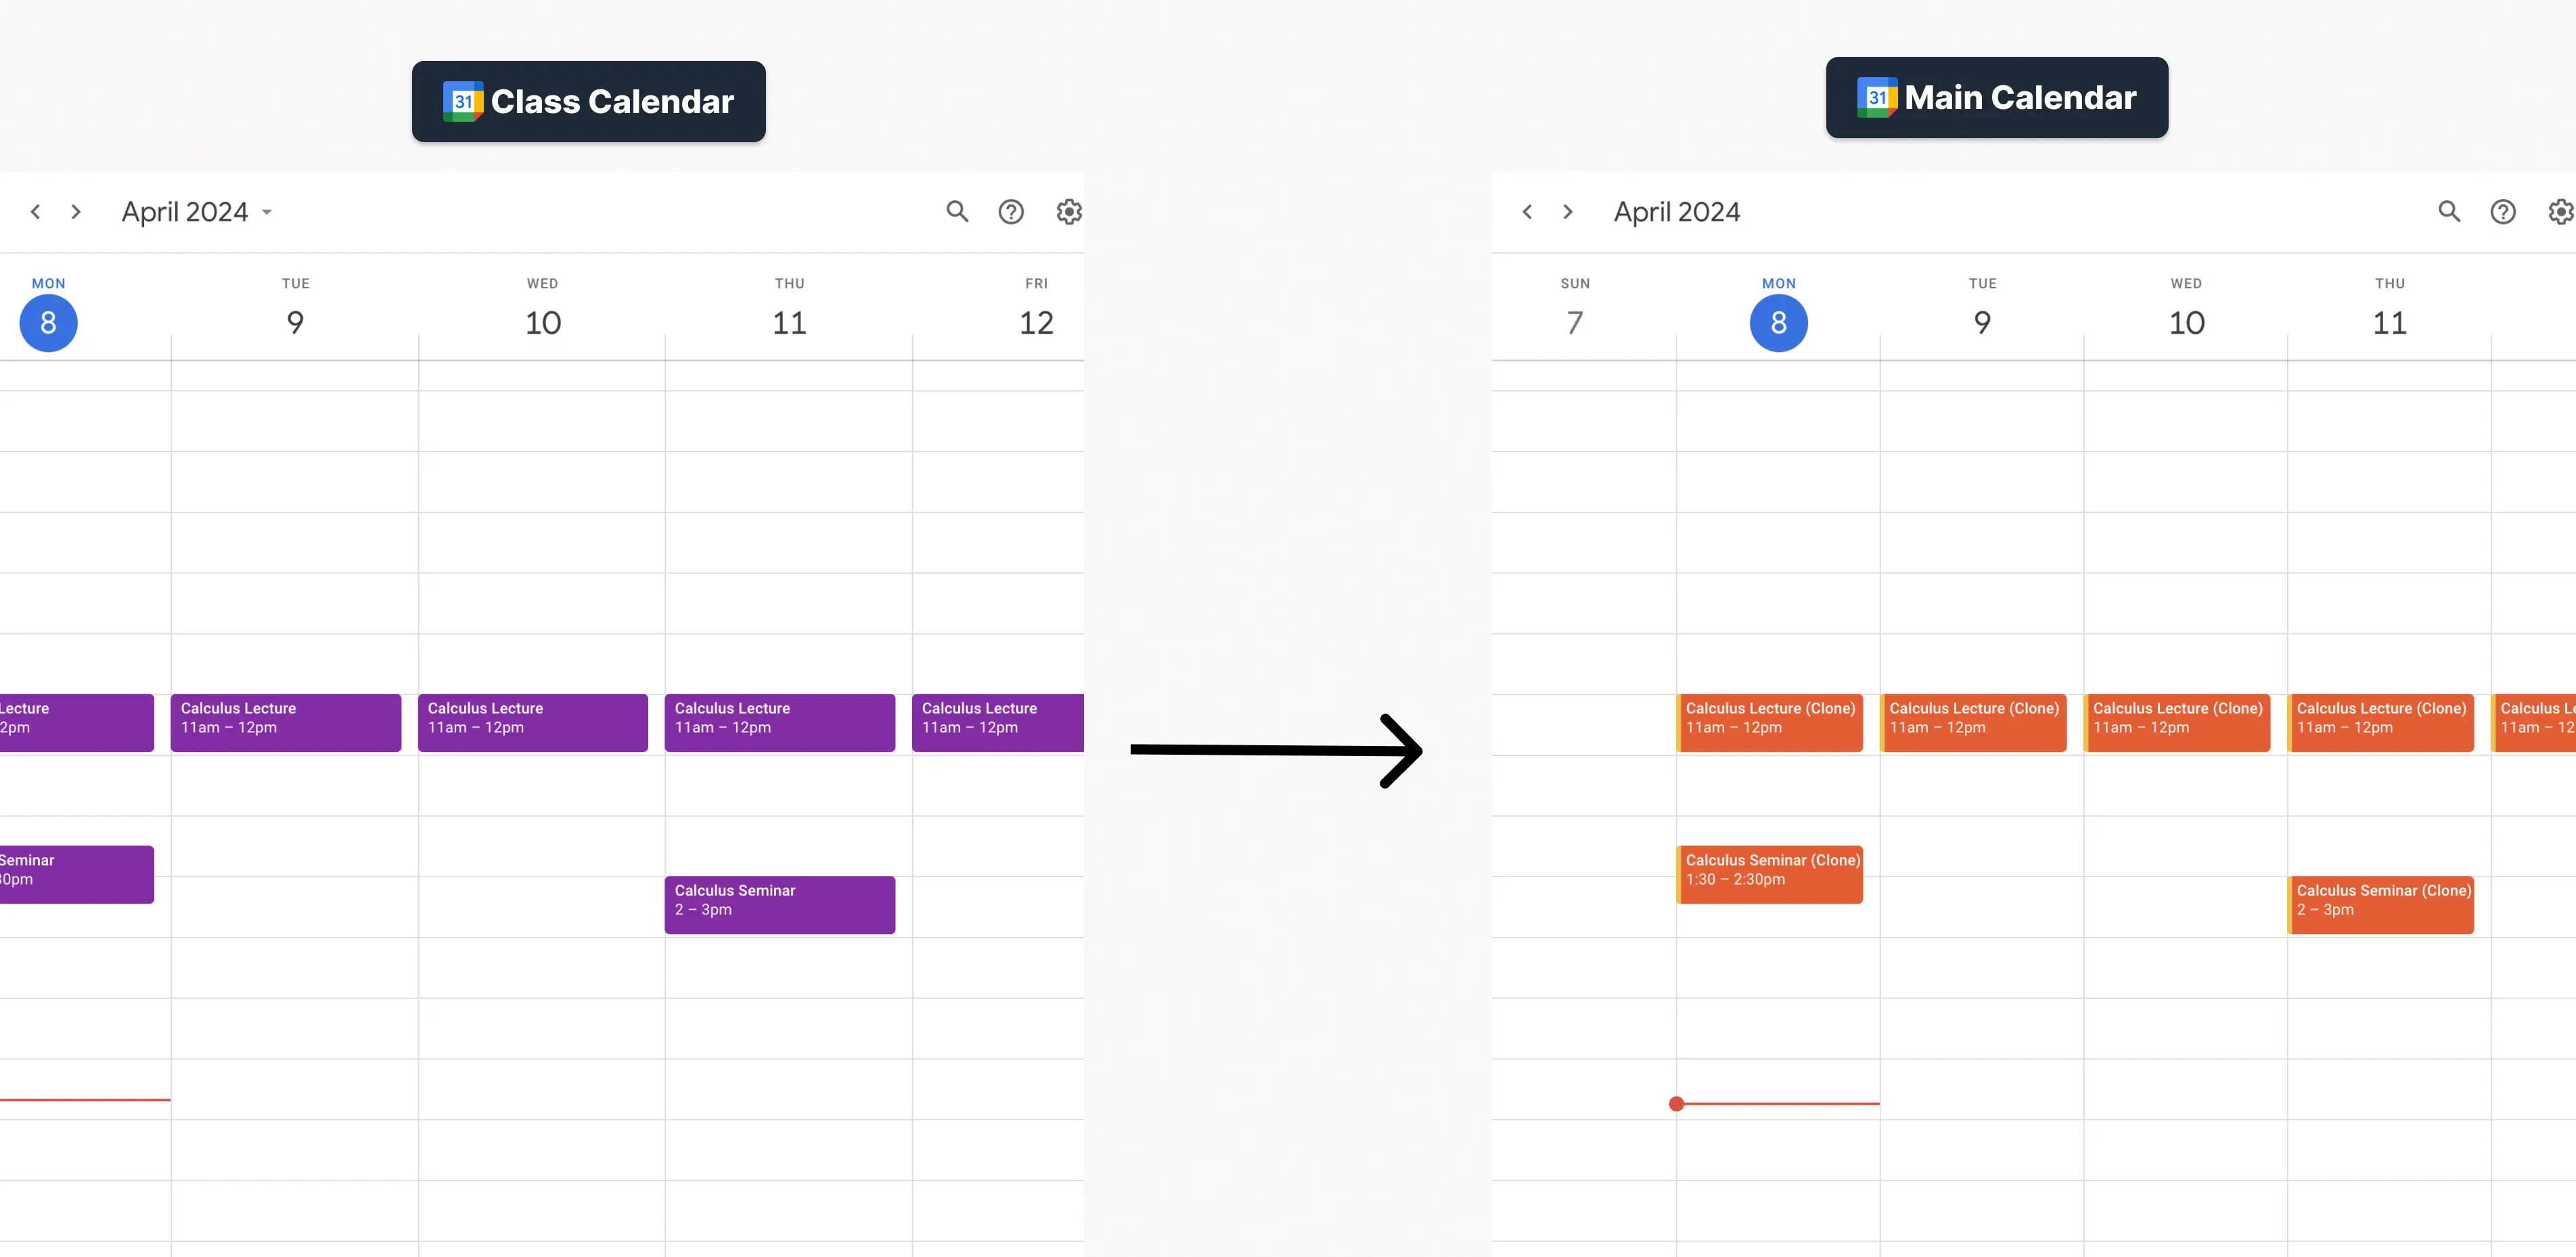
Task: Click the back chevron in Class Calendar
Action: 36,211
